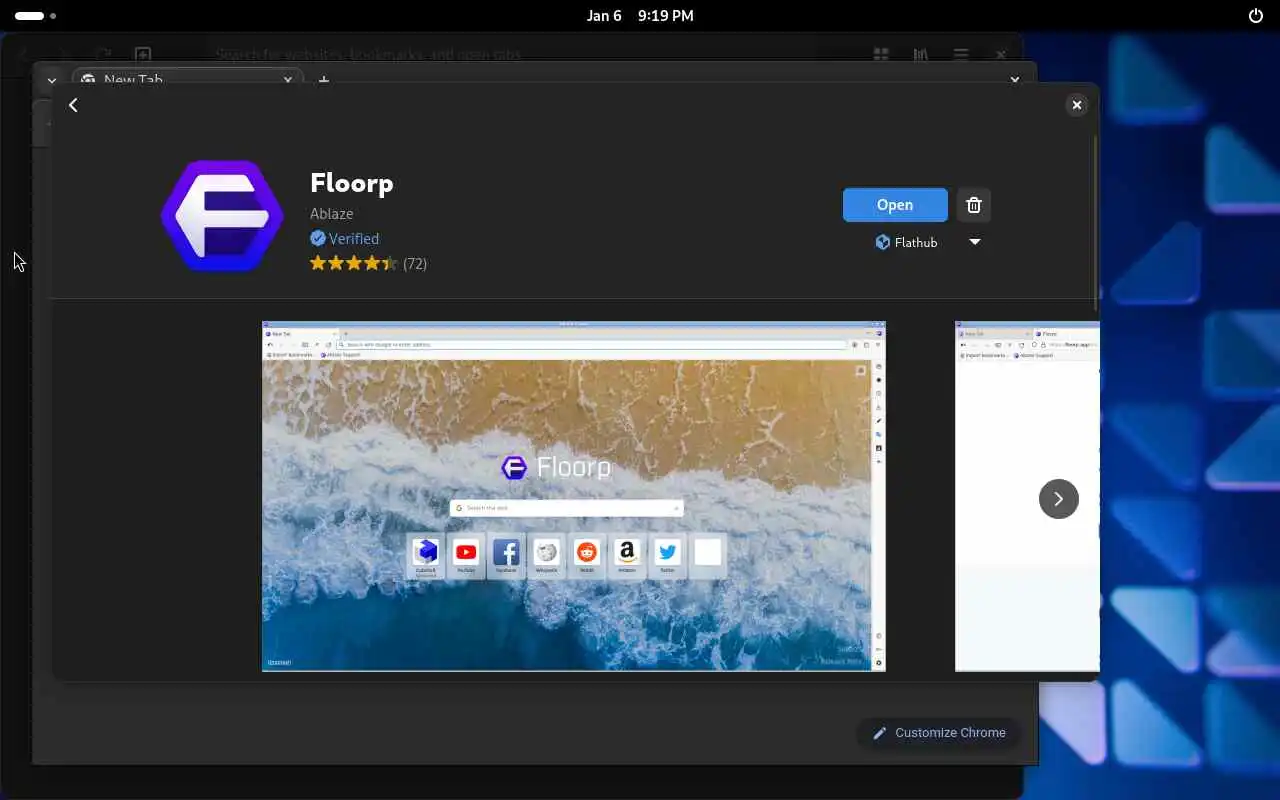Add a new tab in Chrome
Viewport: 1280px width, 800px height.
pyautogui.click(x=324, y=79)
